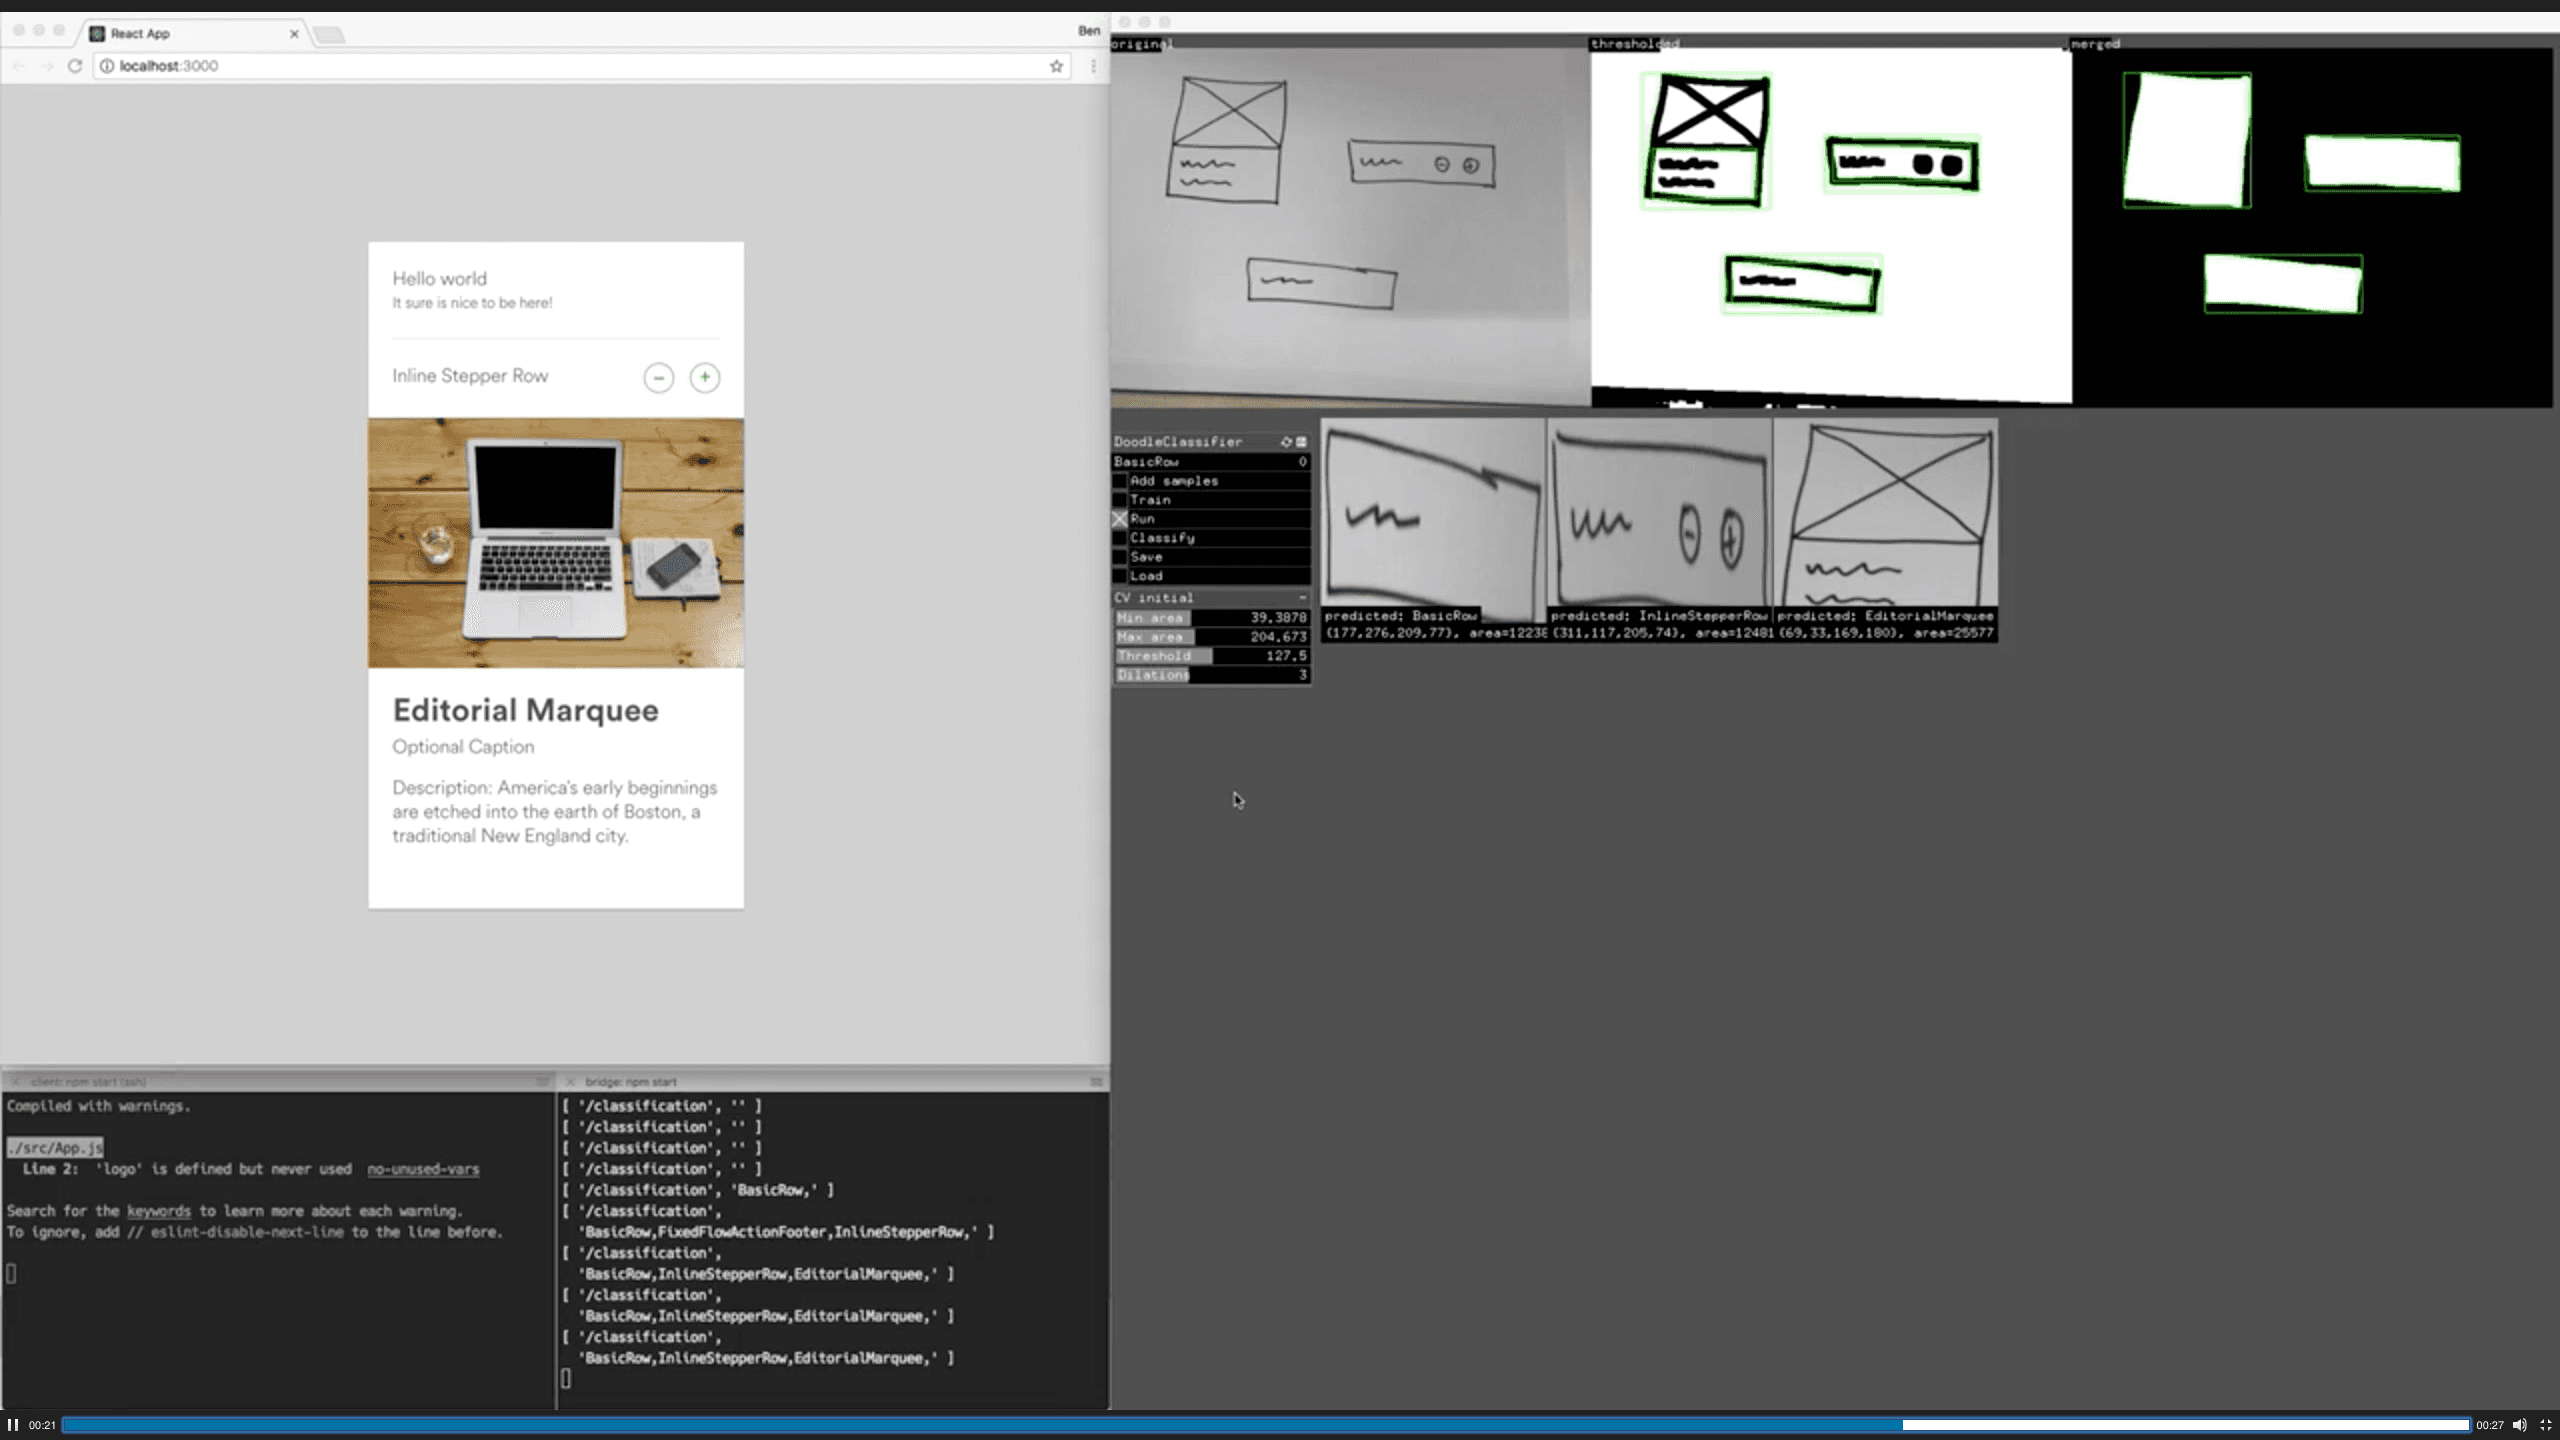Mute the video volume icon
This screenshot has height=1440, width=2560.
(x=2519, y=1425)
